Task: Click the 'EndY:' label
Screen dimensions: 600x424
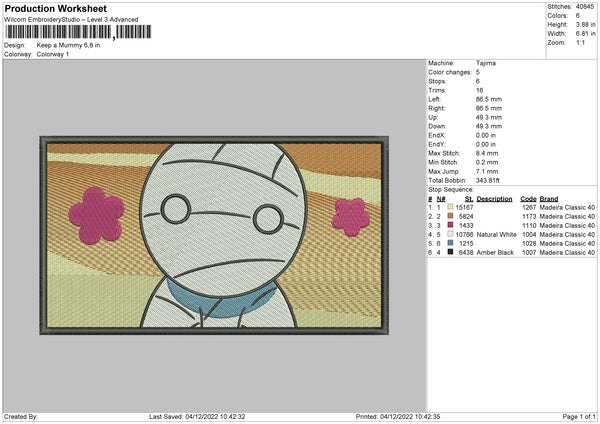Action: click(437, 144)
